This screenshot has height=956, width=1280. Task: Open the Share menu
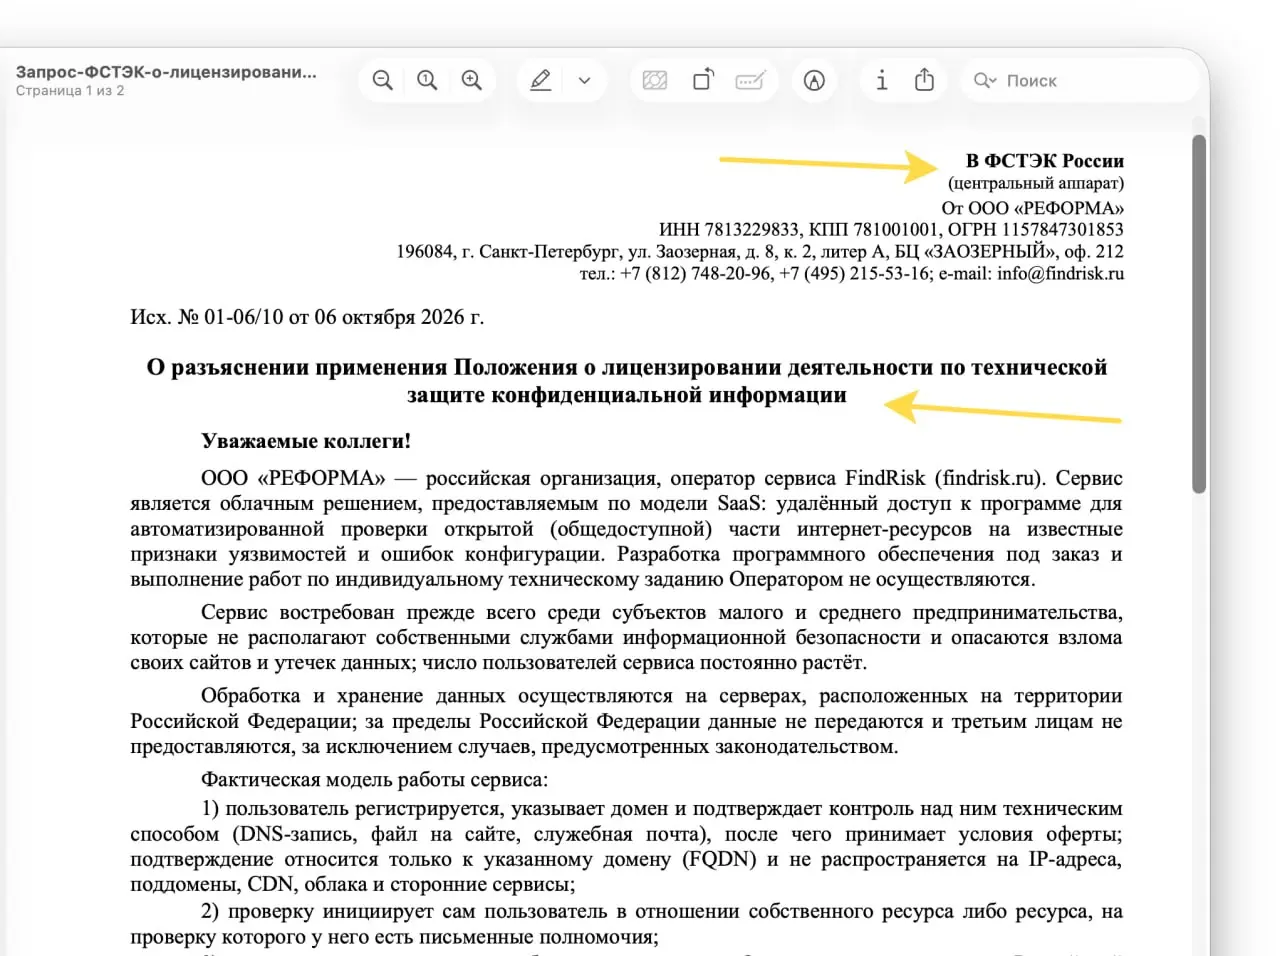[x=924, y=80]
